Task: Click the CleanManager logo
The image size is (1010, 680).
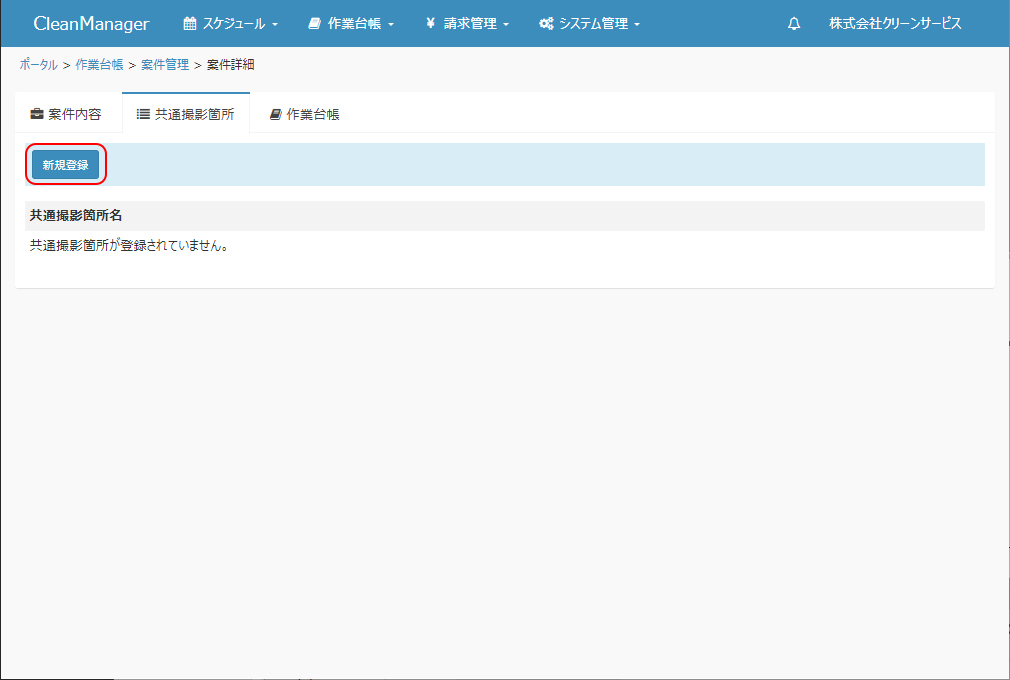Action: 91,24
